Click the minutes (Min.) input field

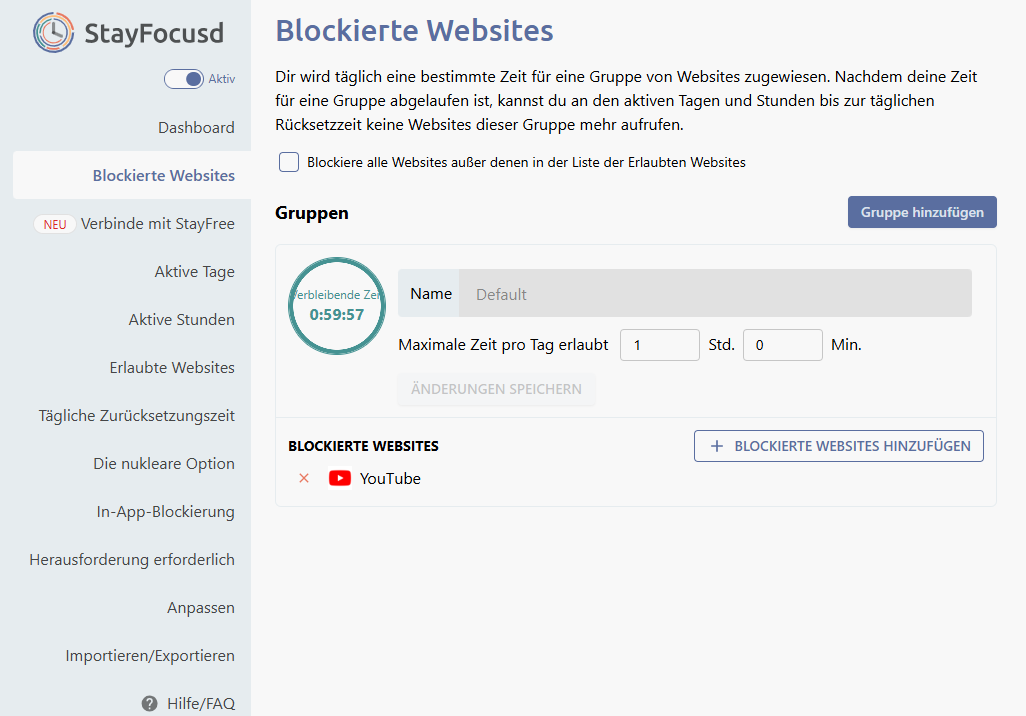(782, 345)
